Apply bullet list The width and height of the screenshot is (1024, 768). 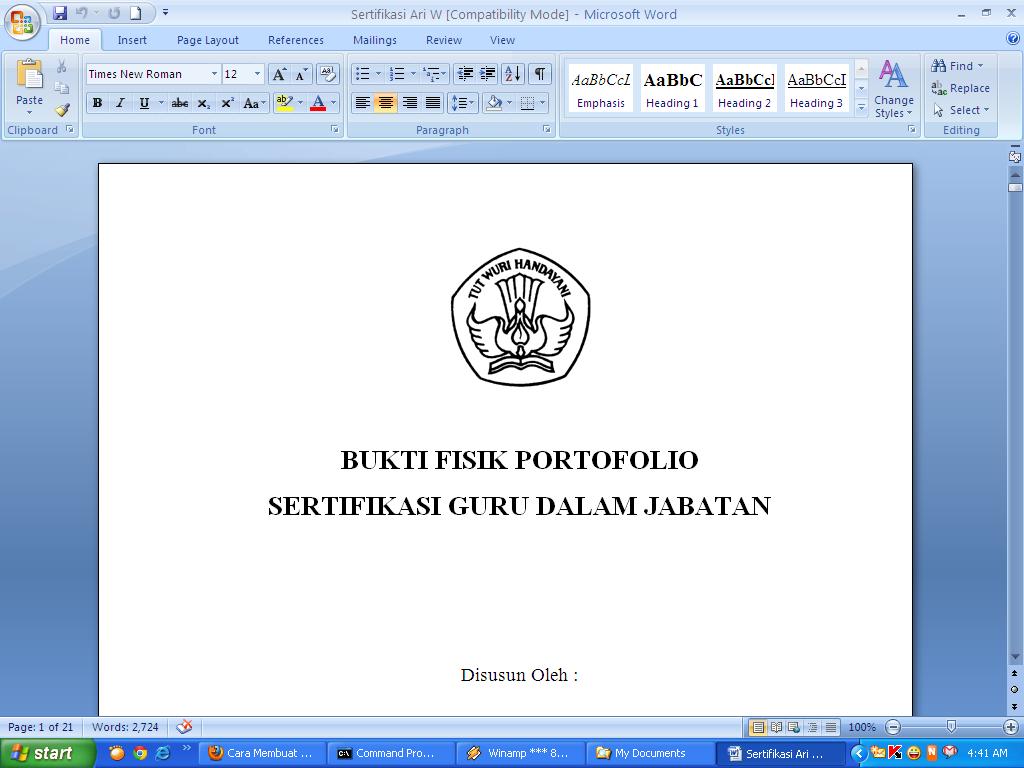pyautogui.click(x=362, y=74)
